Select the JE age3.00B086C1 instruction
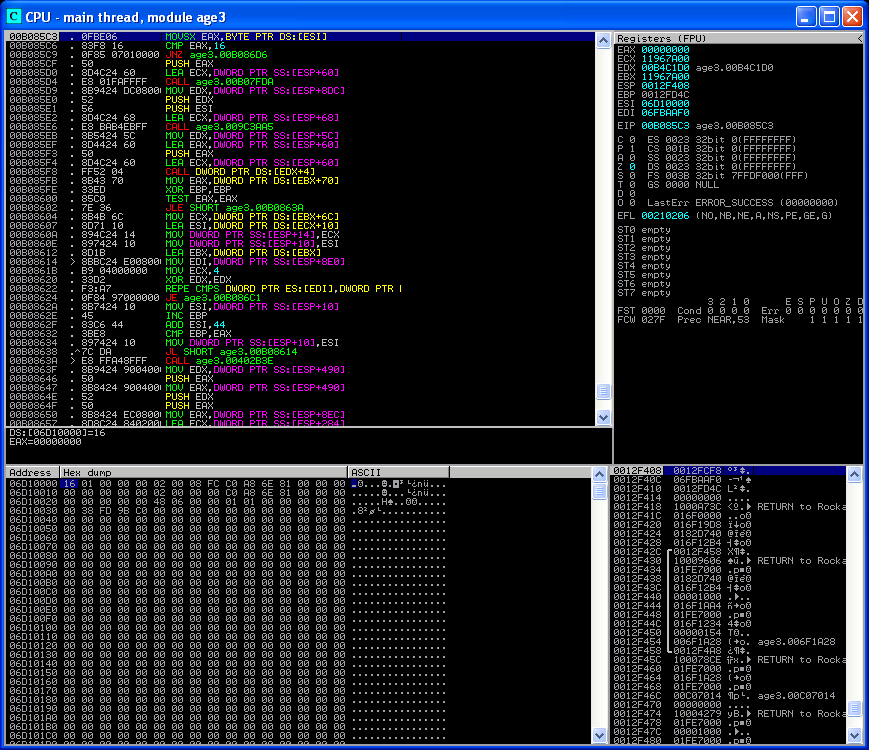 pos(213,298)
